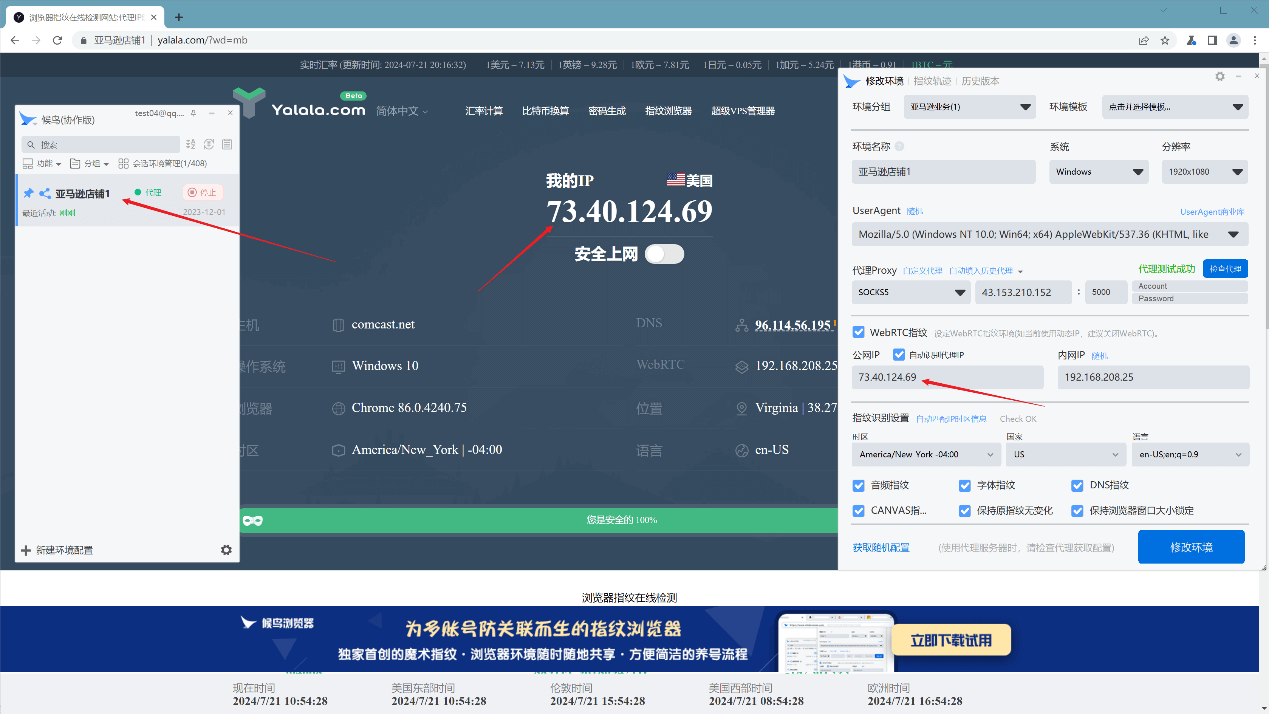Image resolution: width=1269 pixels, height=714 pixels.
Task: Open the 汇率计算 menu on Yalala
Action: point(486,110)
